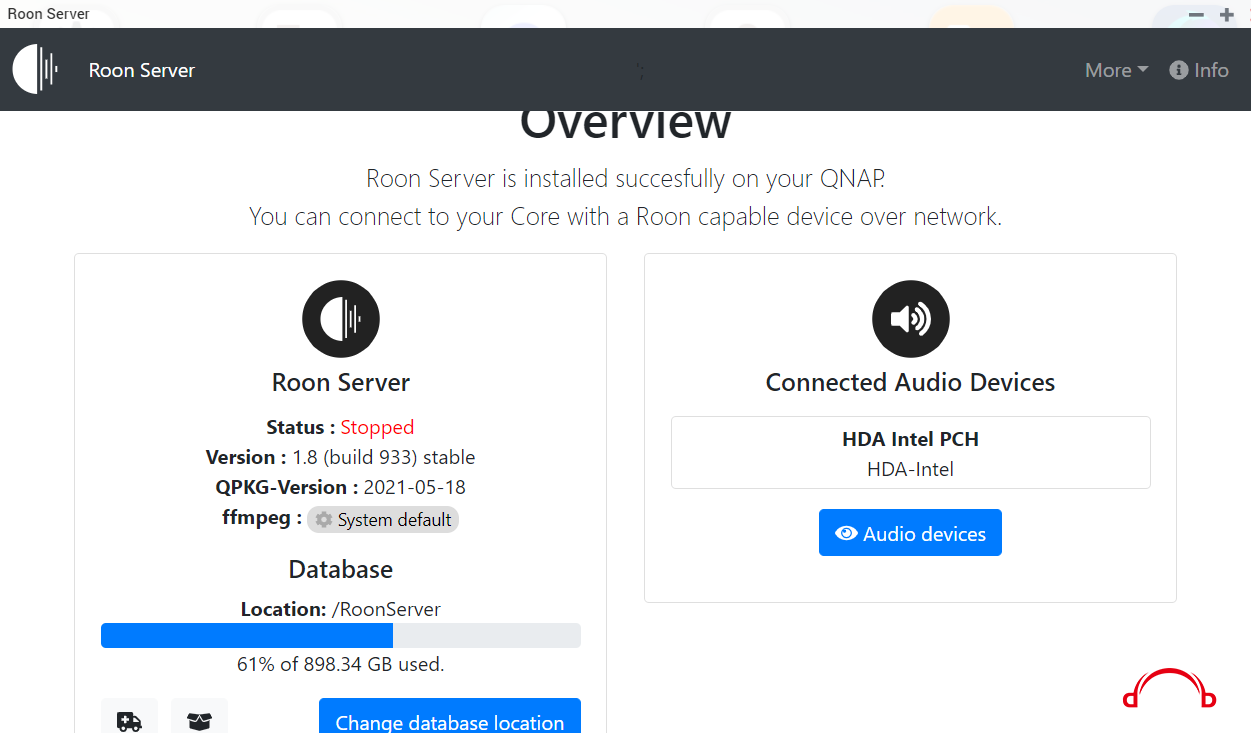Select the HDA Intel PCH device name
Viewport: 1251px width, 733px height.
[x=911, y=439]
